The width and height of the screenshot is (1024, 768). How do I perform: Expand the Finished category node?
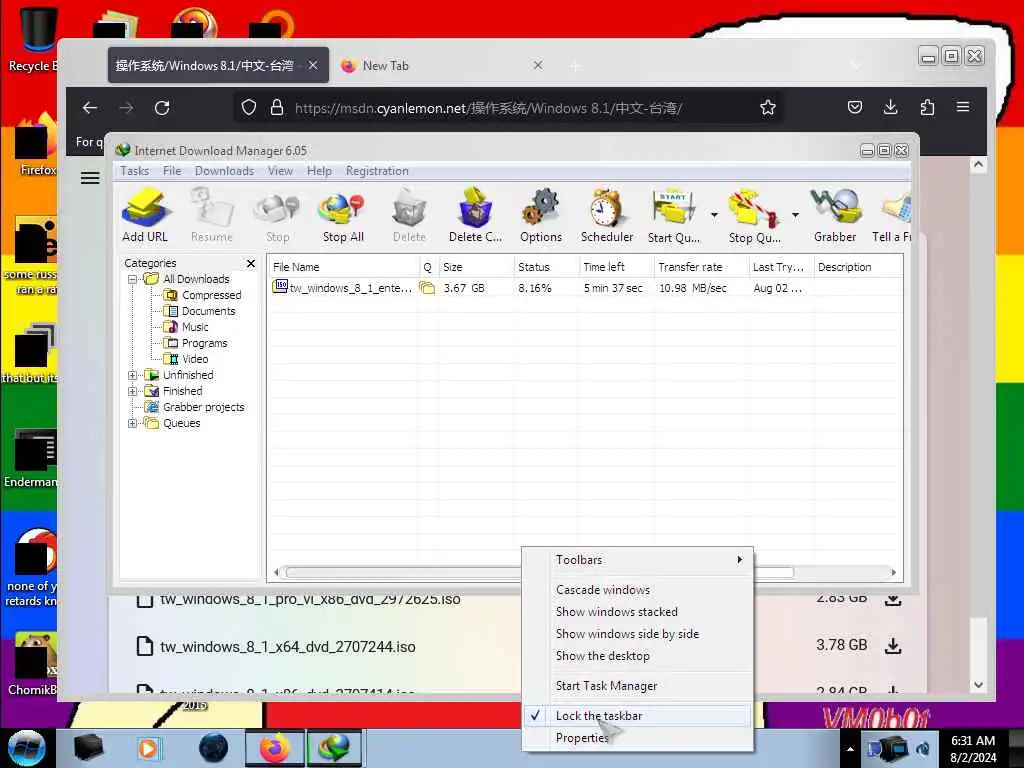pos(133,391)
